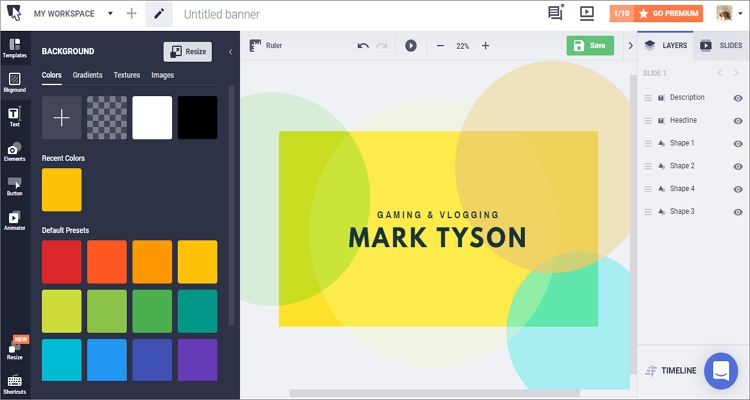Select the Description layer row
This screenshot has height=400, width=750.
click(x=693, y=98)
